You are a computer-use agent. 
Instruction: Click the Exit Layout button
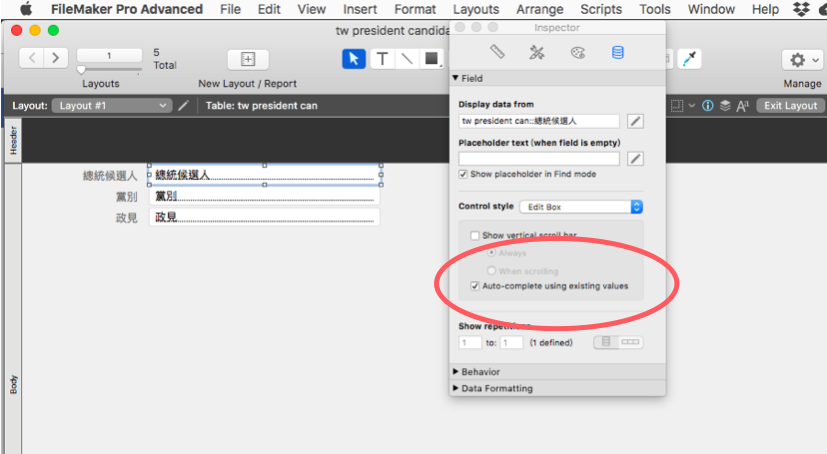coord(790,105)
